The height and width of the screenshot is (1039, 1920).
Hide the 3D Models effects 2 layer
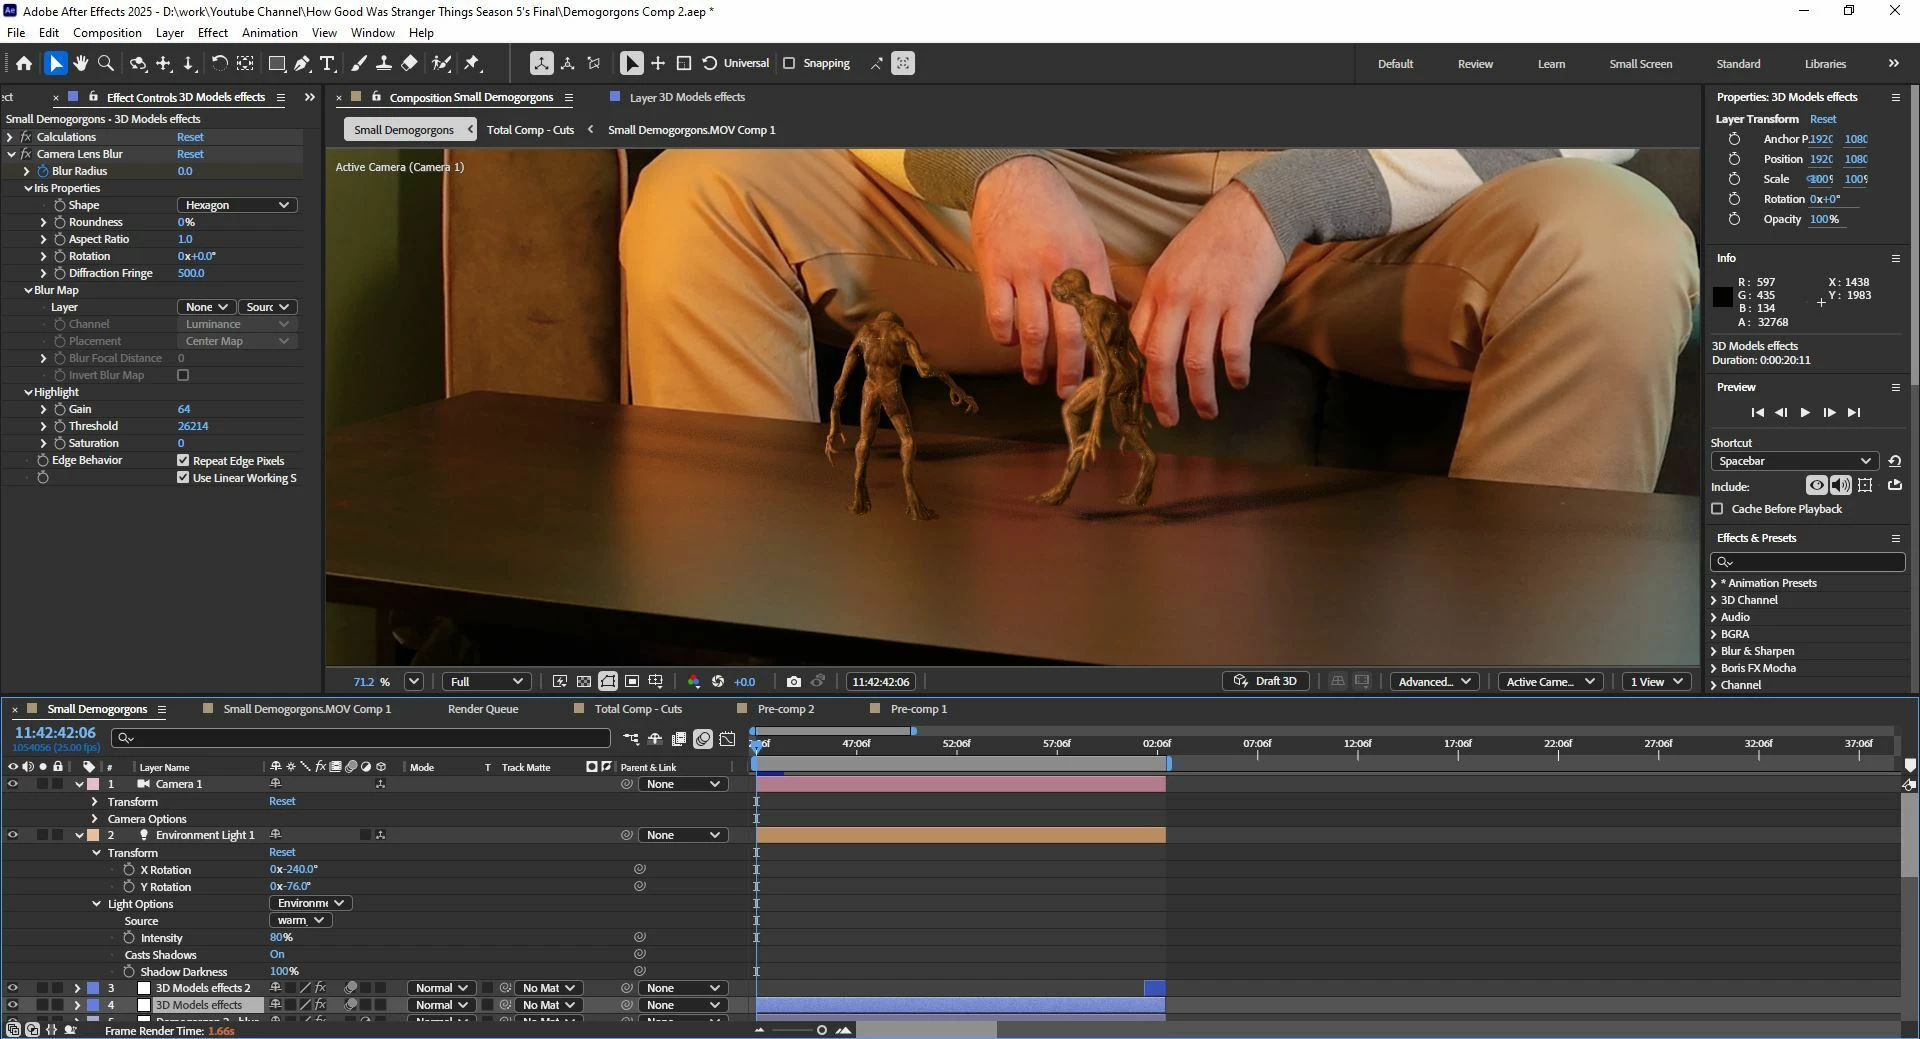tap(13, 988)
